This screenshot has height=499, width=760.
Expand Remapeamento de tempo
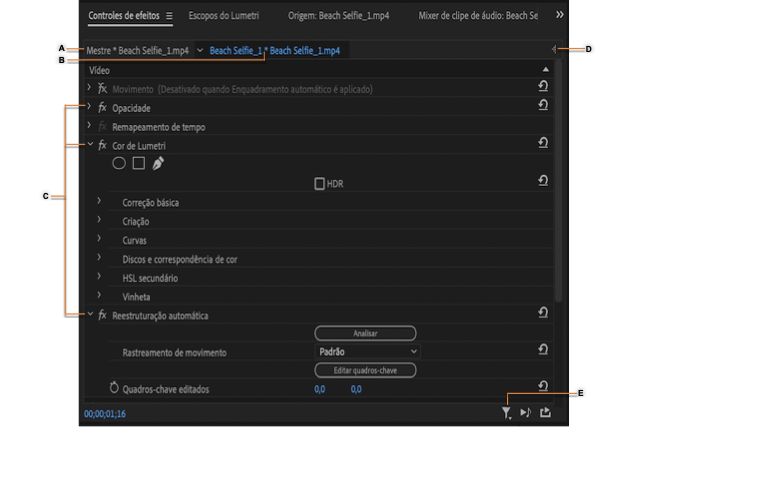tap(89, 125)
